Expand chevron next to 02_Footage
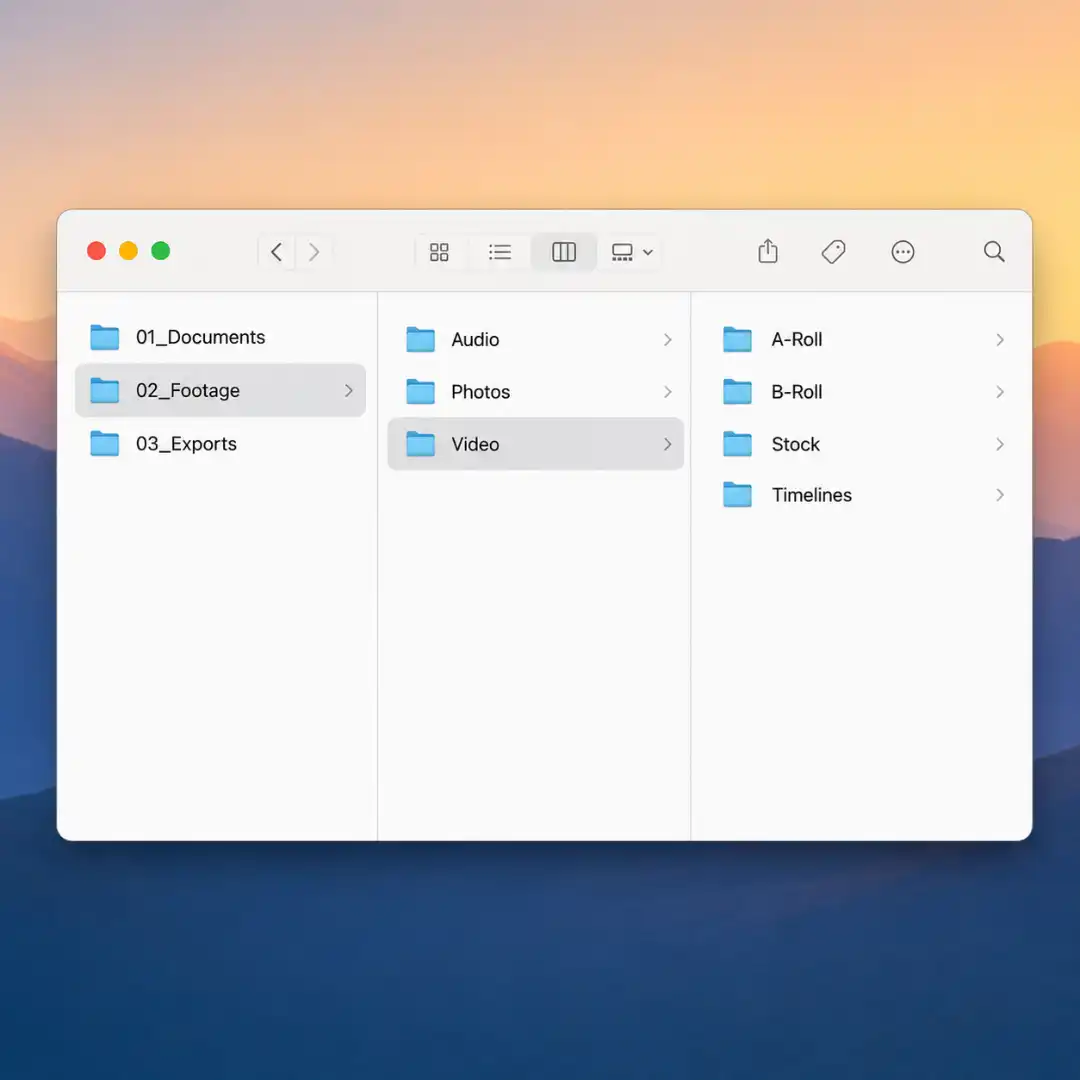The height and width of the screenshot is (1080, 1080). 349,391
